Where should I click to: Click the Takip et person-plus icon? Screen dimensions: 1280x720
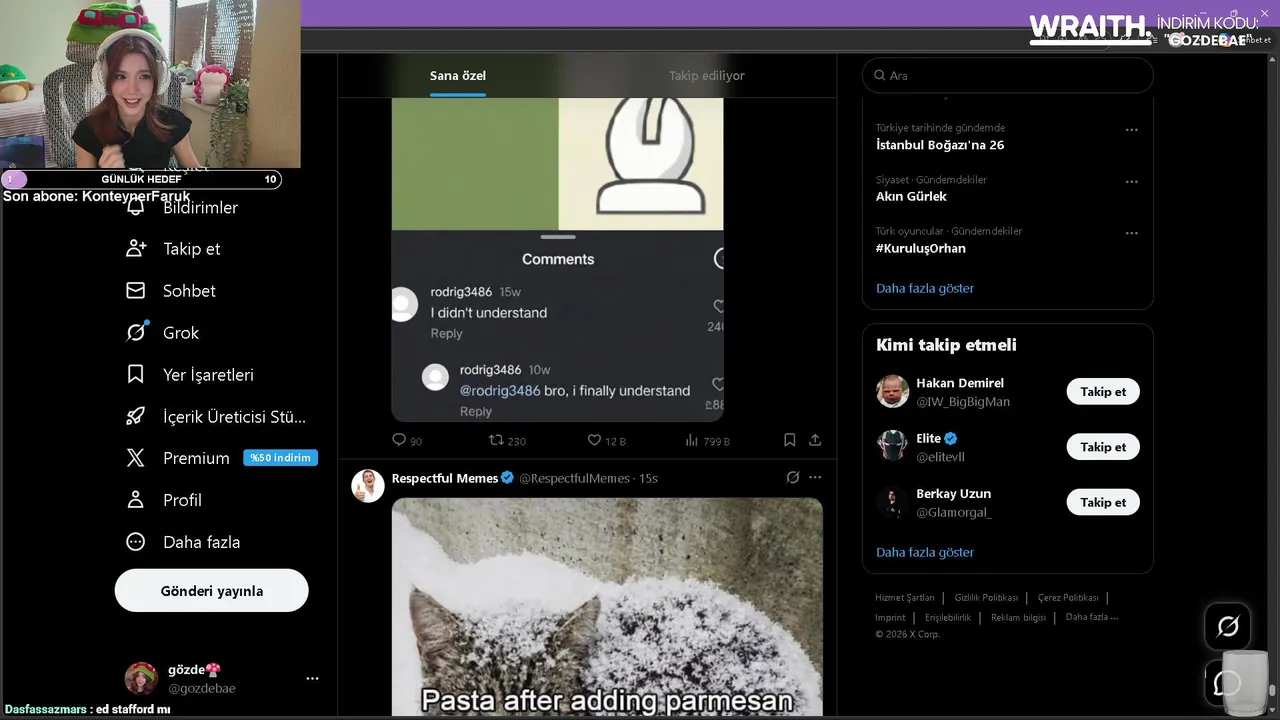[136, 249]
